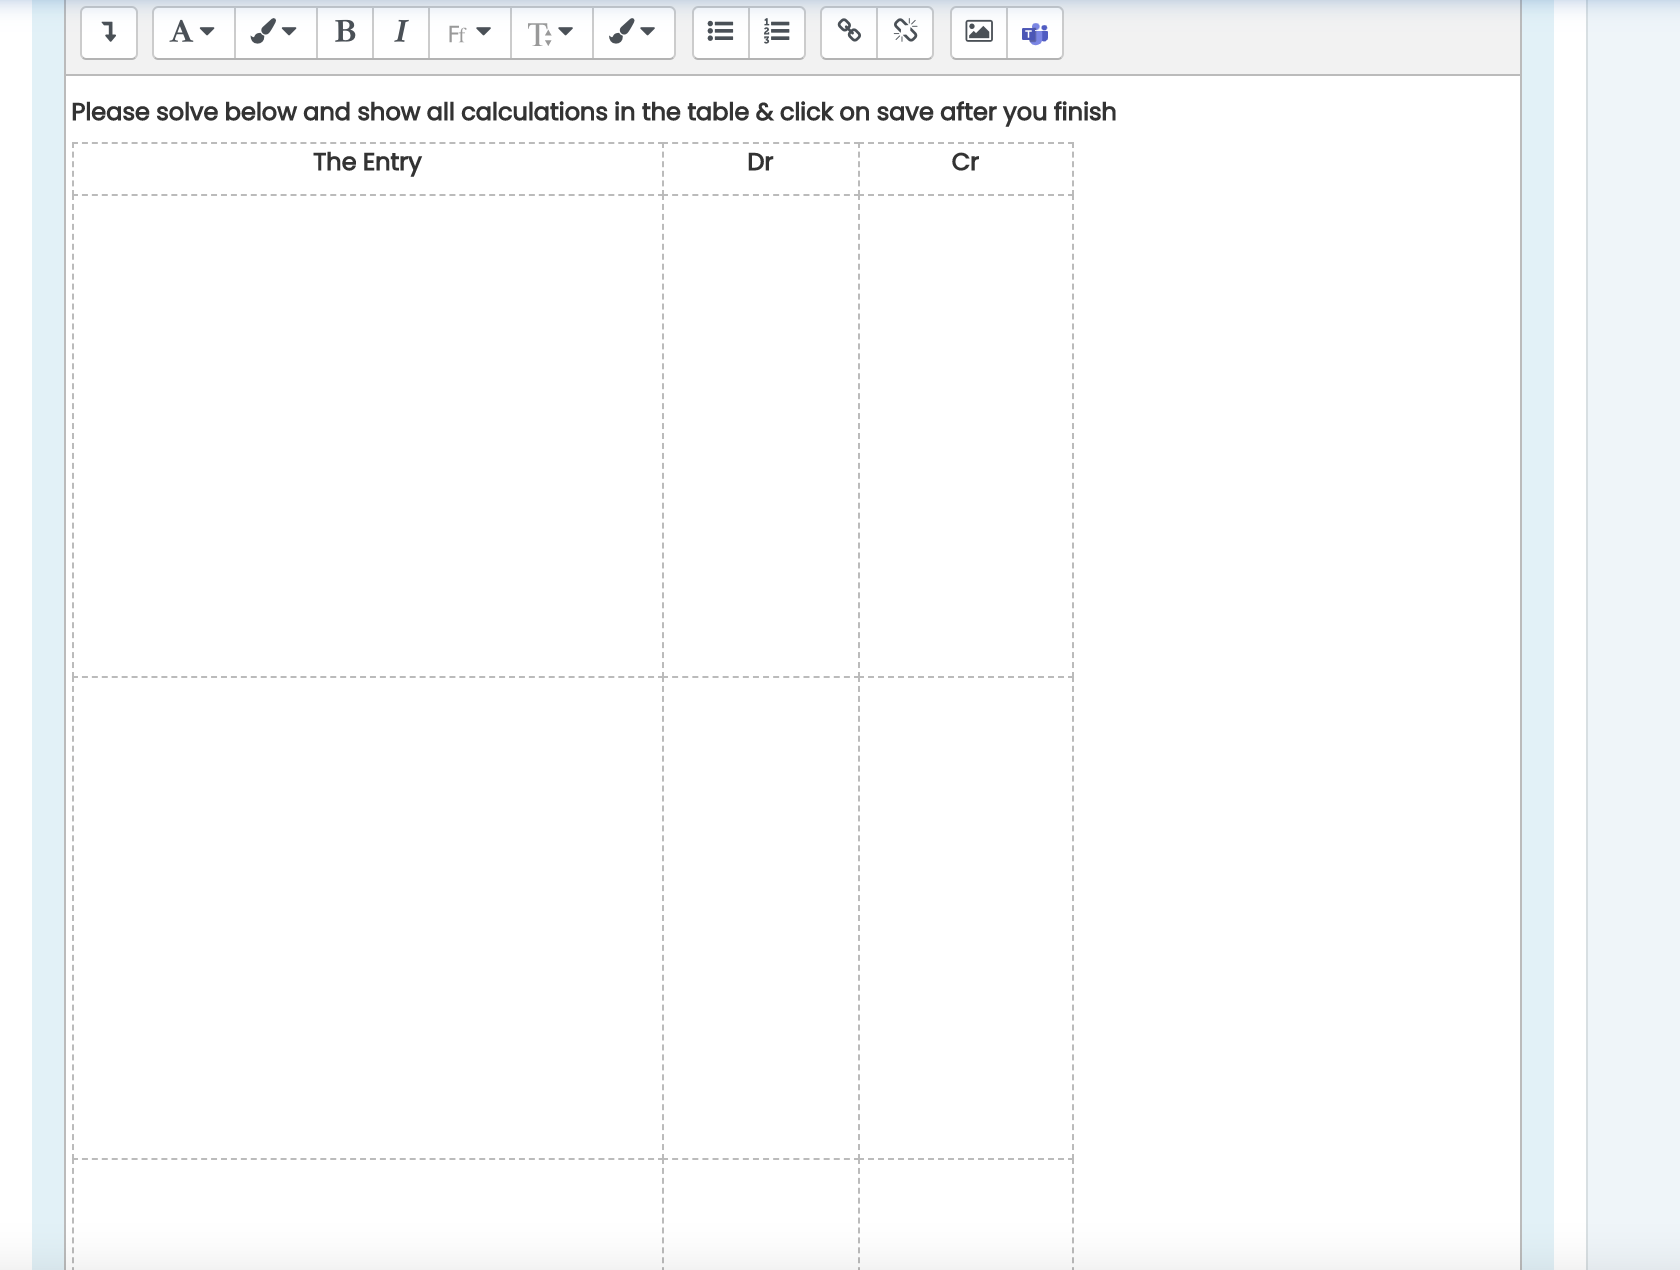Click the 'Cr' column header cell
This screenshot has height=1270, width=1680.
tap(965, 163)
